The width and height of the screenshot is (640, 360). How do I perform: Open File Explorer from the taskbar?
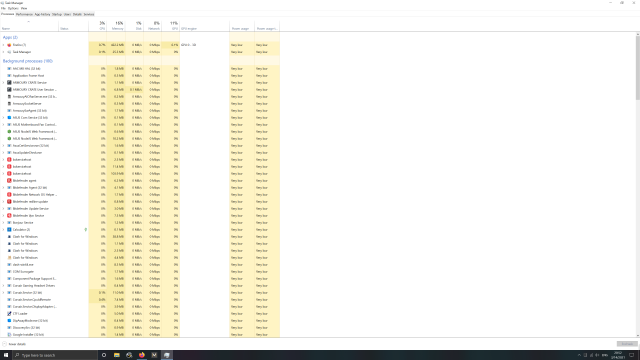(x=117, y=355)
